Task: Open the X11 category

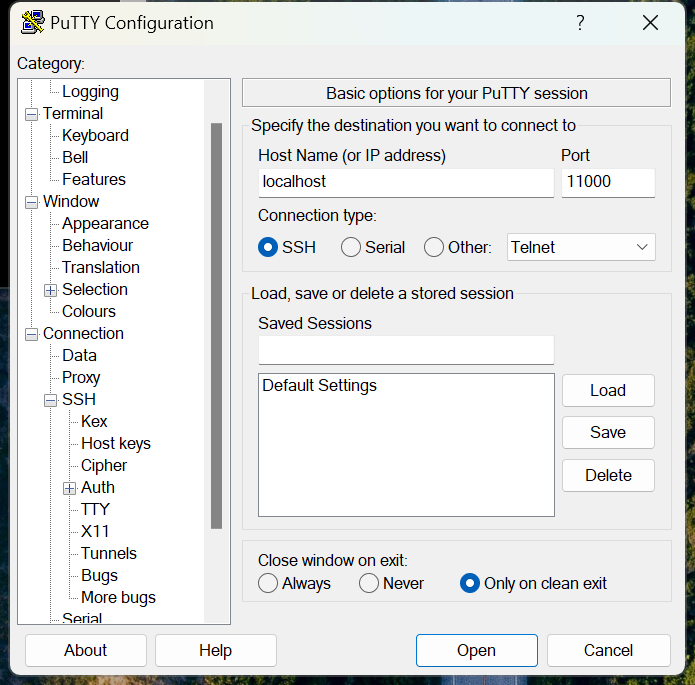Action: pyautogui.click(x=95, y=532)
